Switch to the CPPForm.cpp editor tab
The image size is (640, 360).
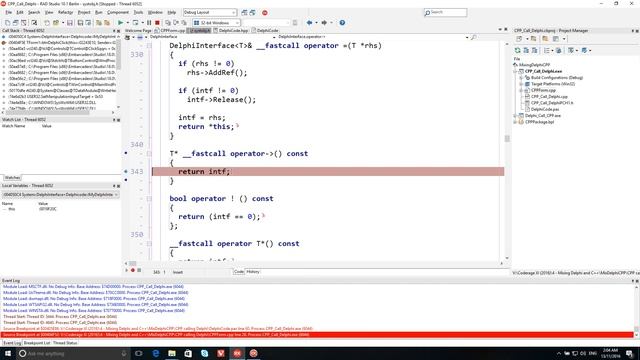[170, 30]
